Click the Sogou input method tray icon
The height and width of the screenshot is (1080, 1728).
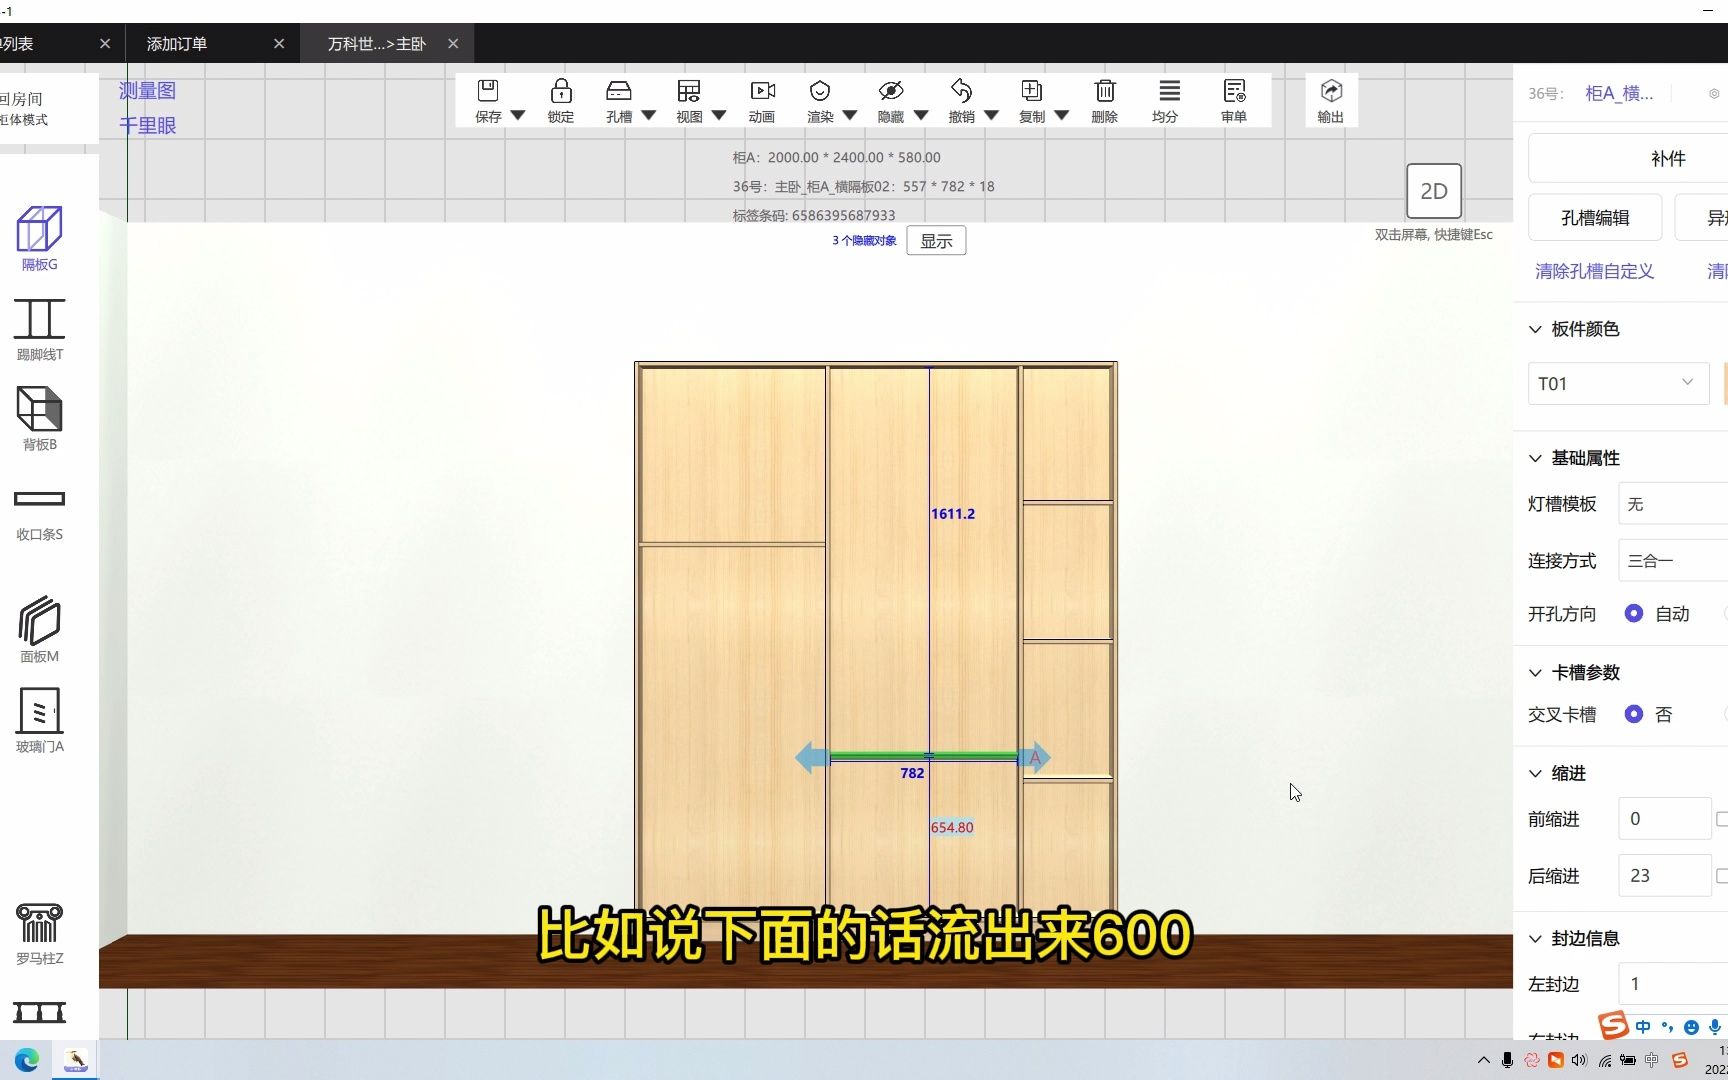(1680, 1060)
